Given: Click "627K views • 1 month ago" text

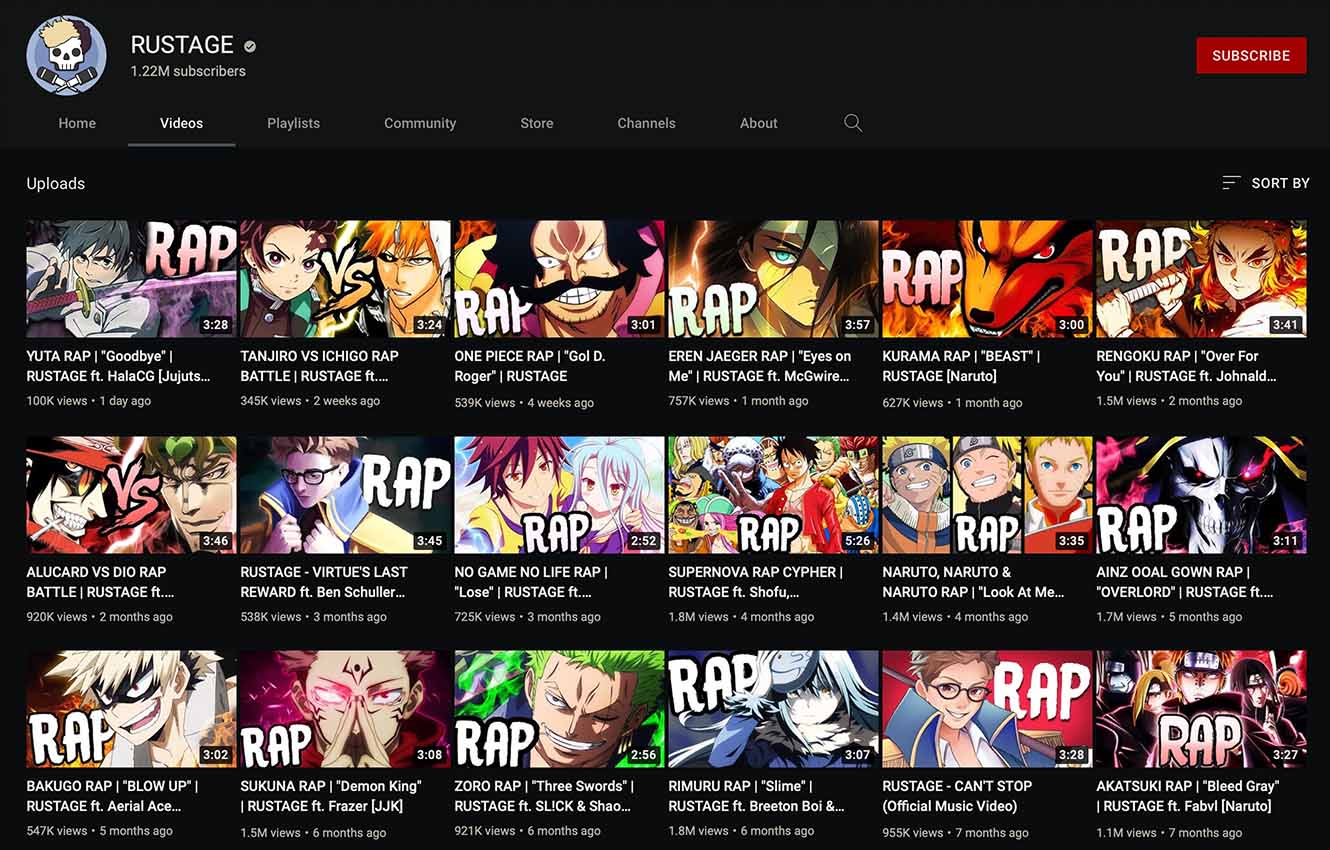Looking at the screenshot, I should click(952, 403).
